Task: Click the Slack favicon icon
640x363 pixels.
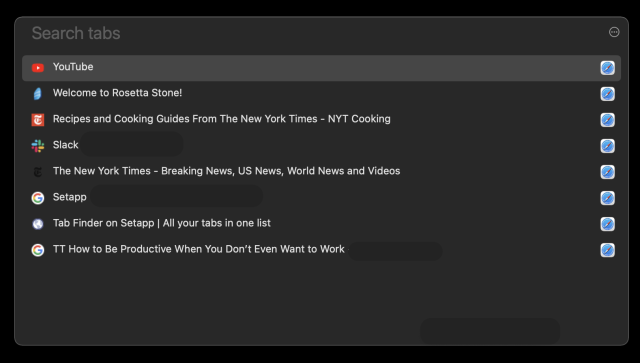Action: [38, 146]
